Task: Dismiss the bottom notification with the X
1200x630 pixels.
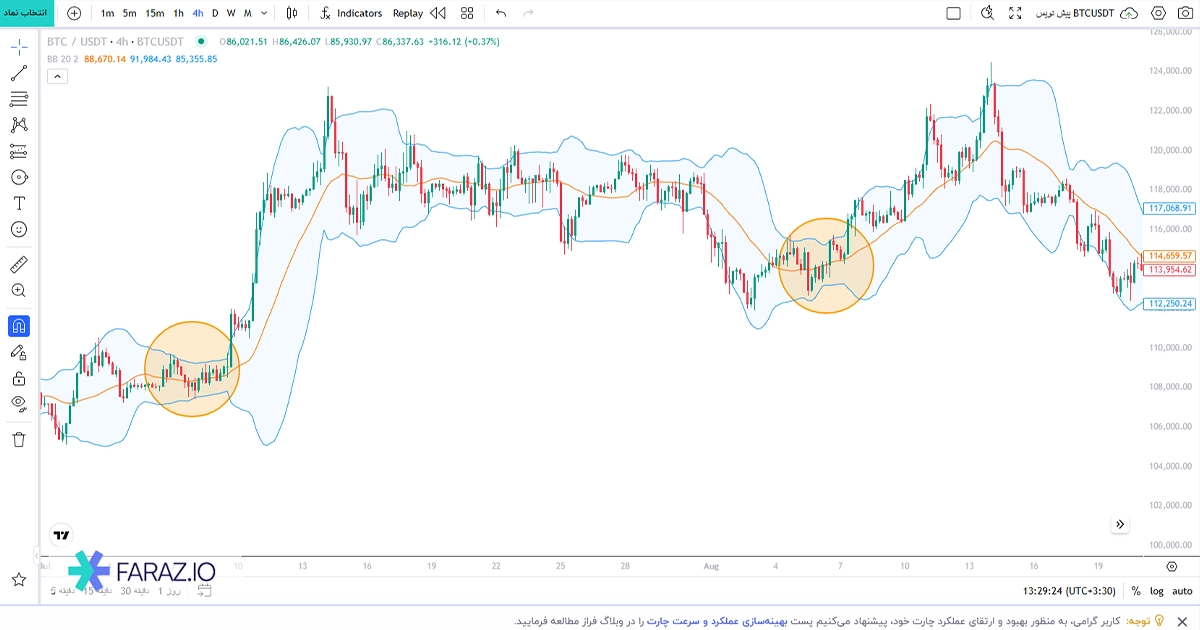Action: tap(1182, 621)
